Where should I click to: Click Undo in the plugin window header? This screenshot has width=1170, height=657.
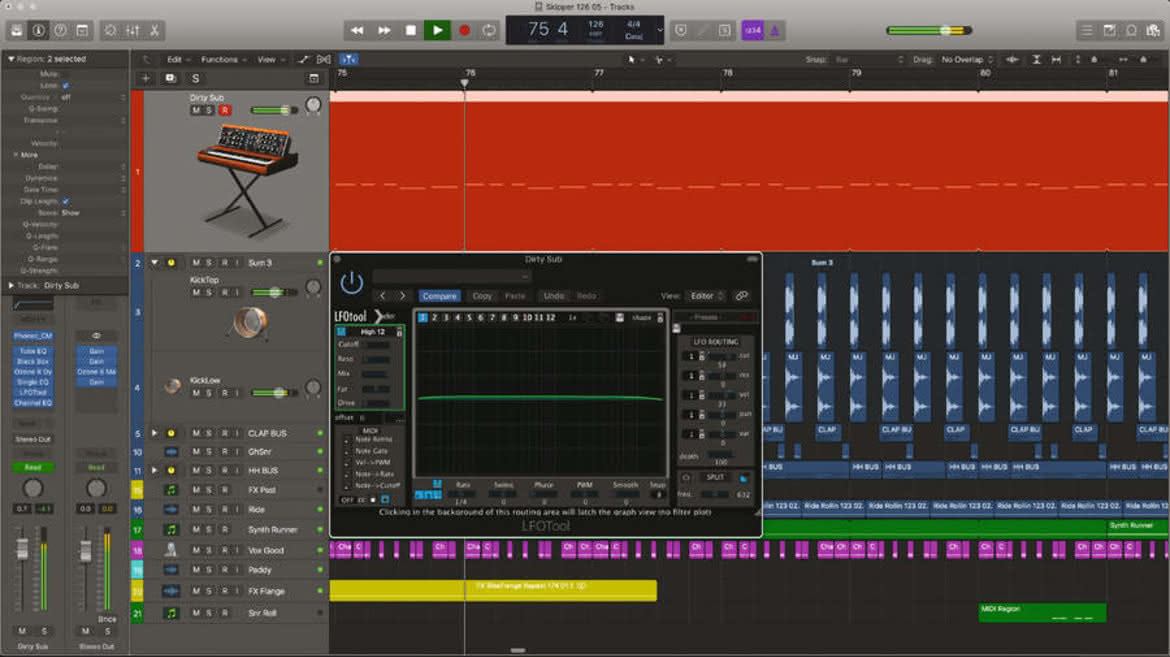pyautogui.click(x=554, y=296)
